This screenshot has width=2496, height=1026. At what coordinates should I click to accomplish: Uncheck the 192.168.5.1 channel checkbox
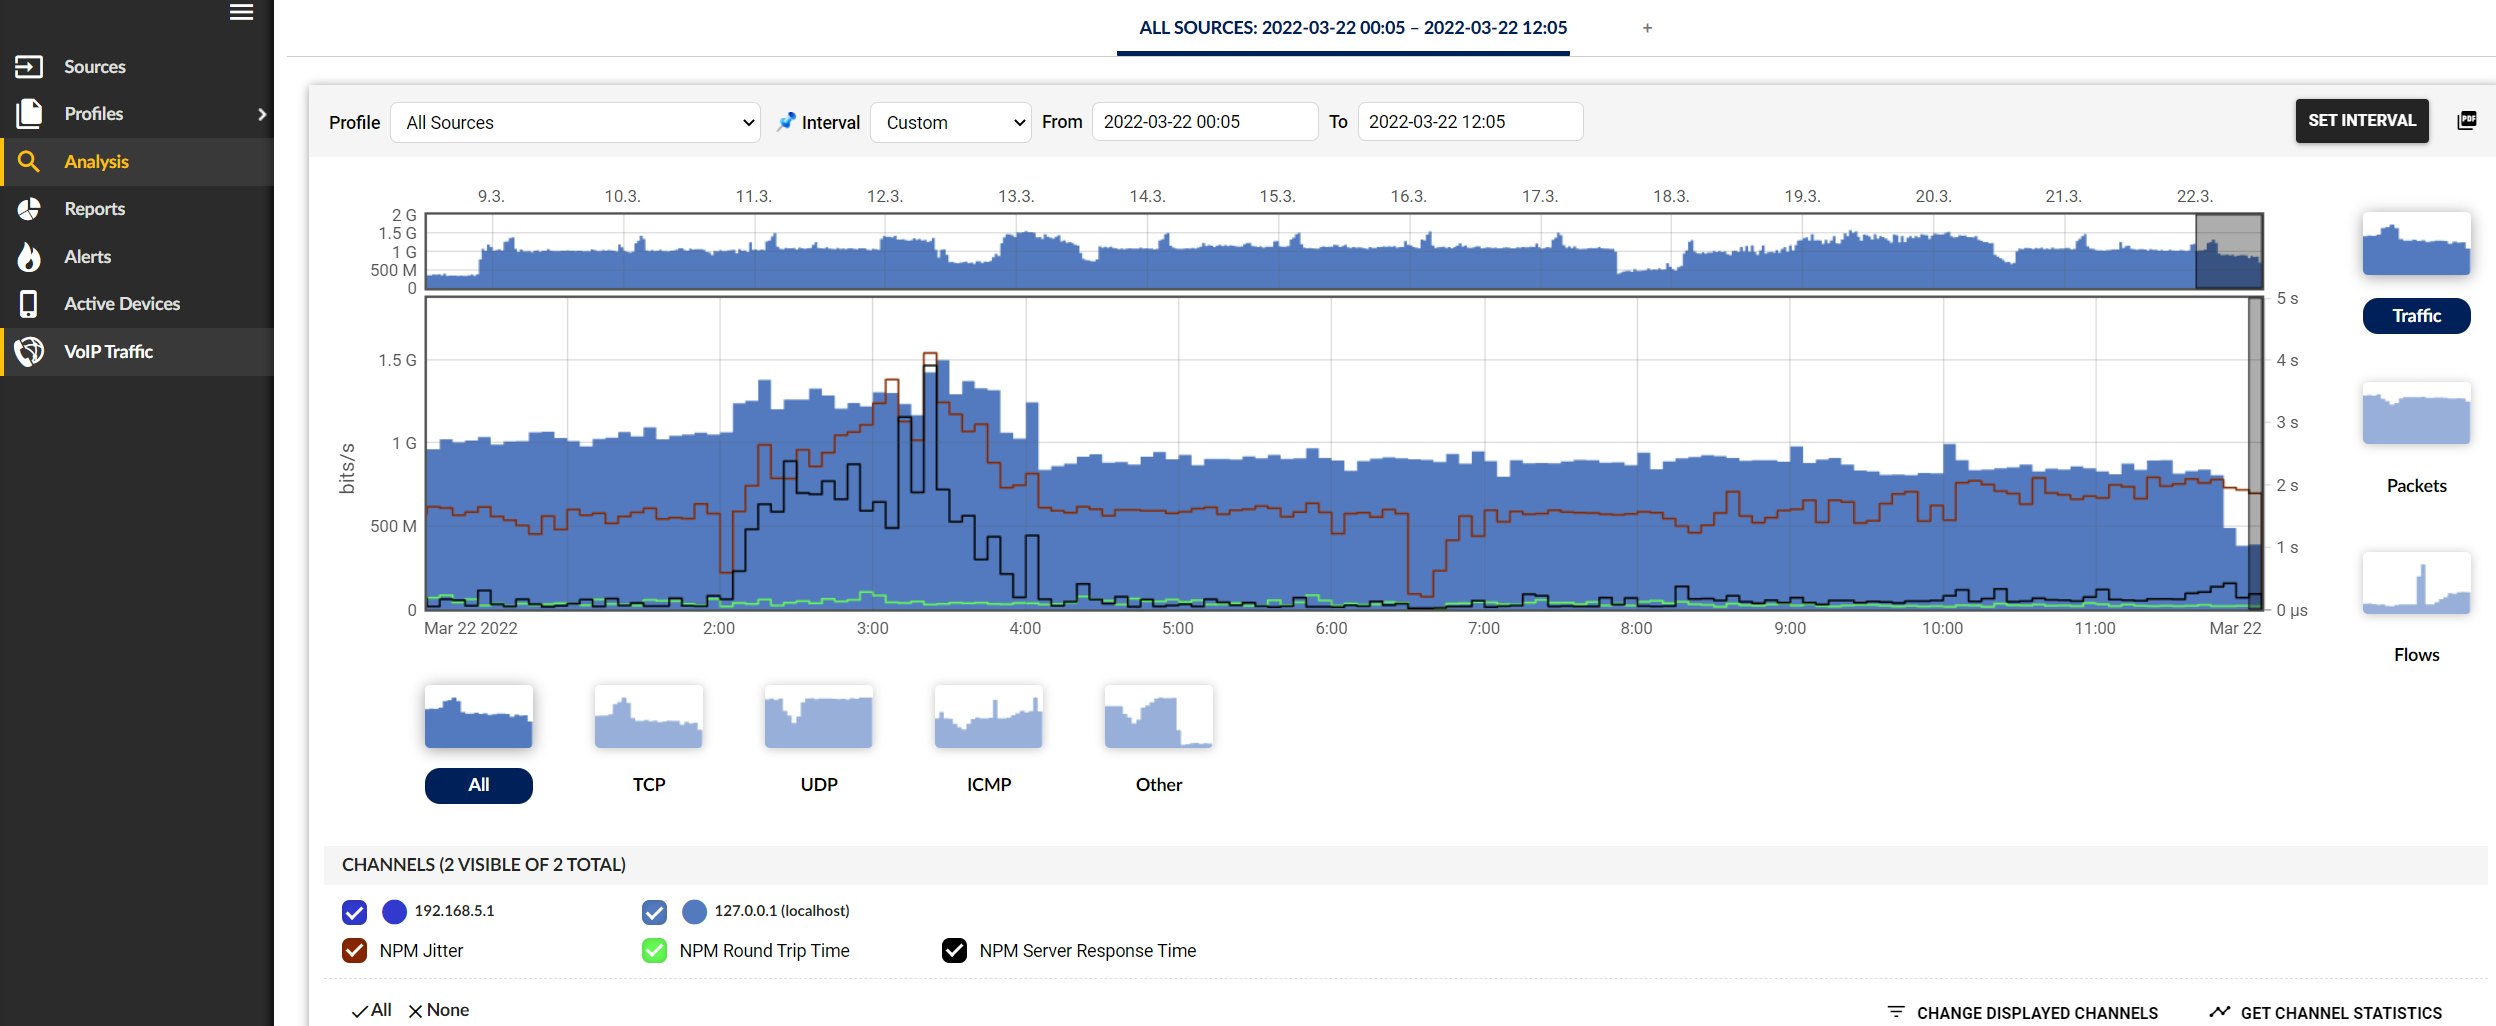[354, 912]
